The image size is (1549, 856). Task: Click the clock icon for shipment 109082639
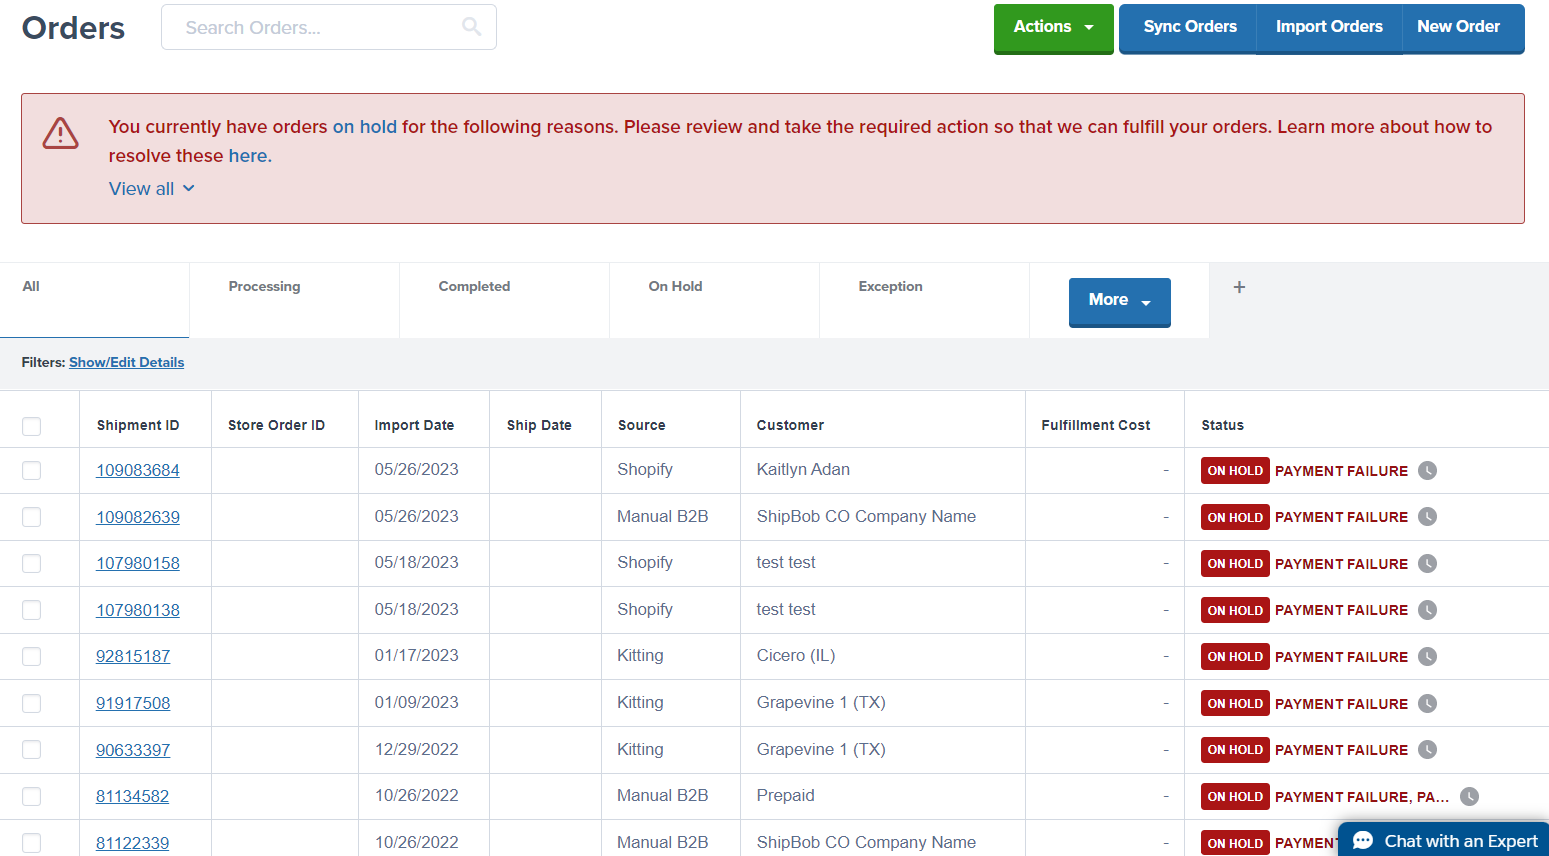click(x=1427, y=517)
